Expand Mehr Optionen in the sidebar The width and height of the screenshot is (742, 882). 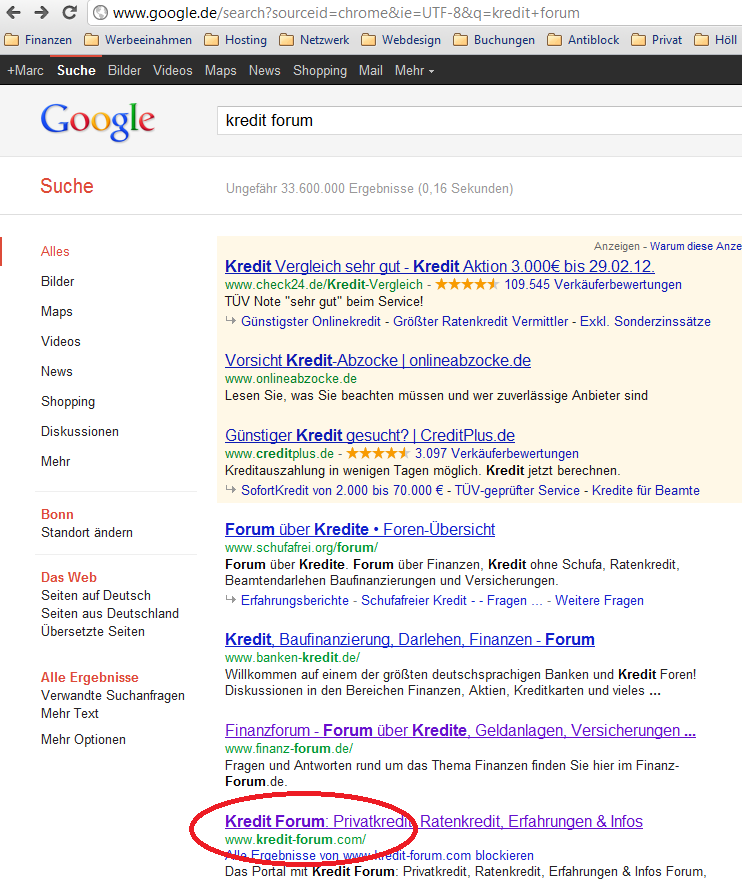point(83,739)
